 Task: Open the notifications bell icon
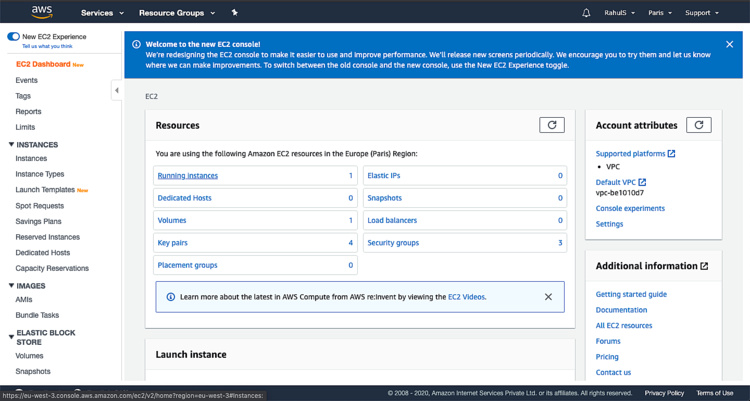(586, 13)
